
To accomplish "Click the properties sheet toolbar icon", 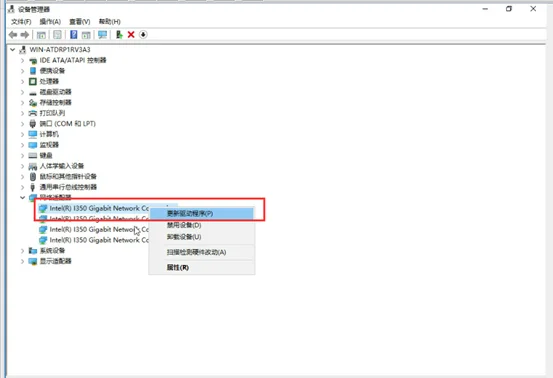I will point(57,35).
